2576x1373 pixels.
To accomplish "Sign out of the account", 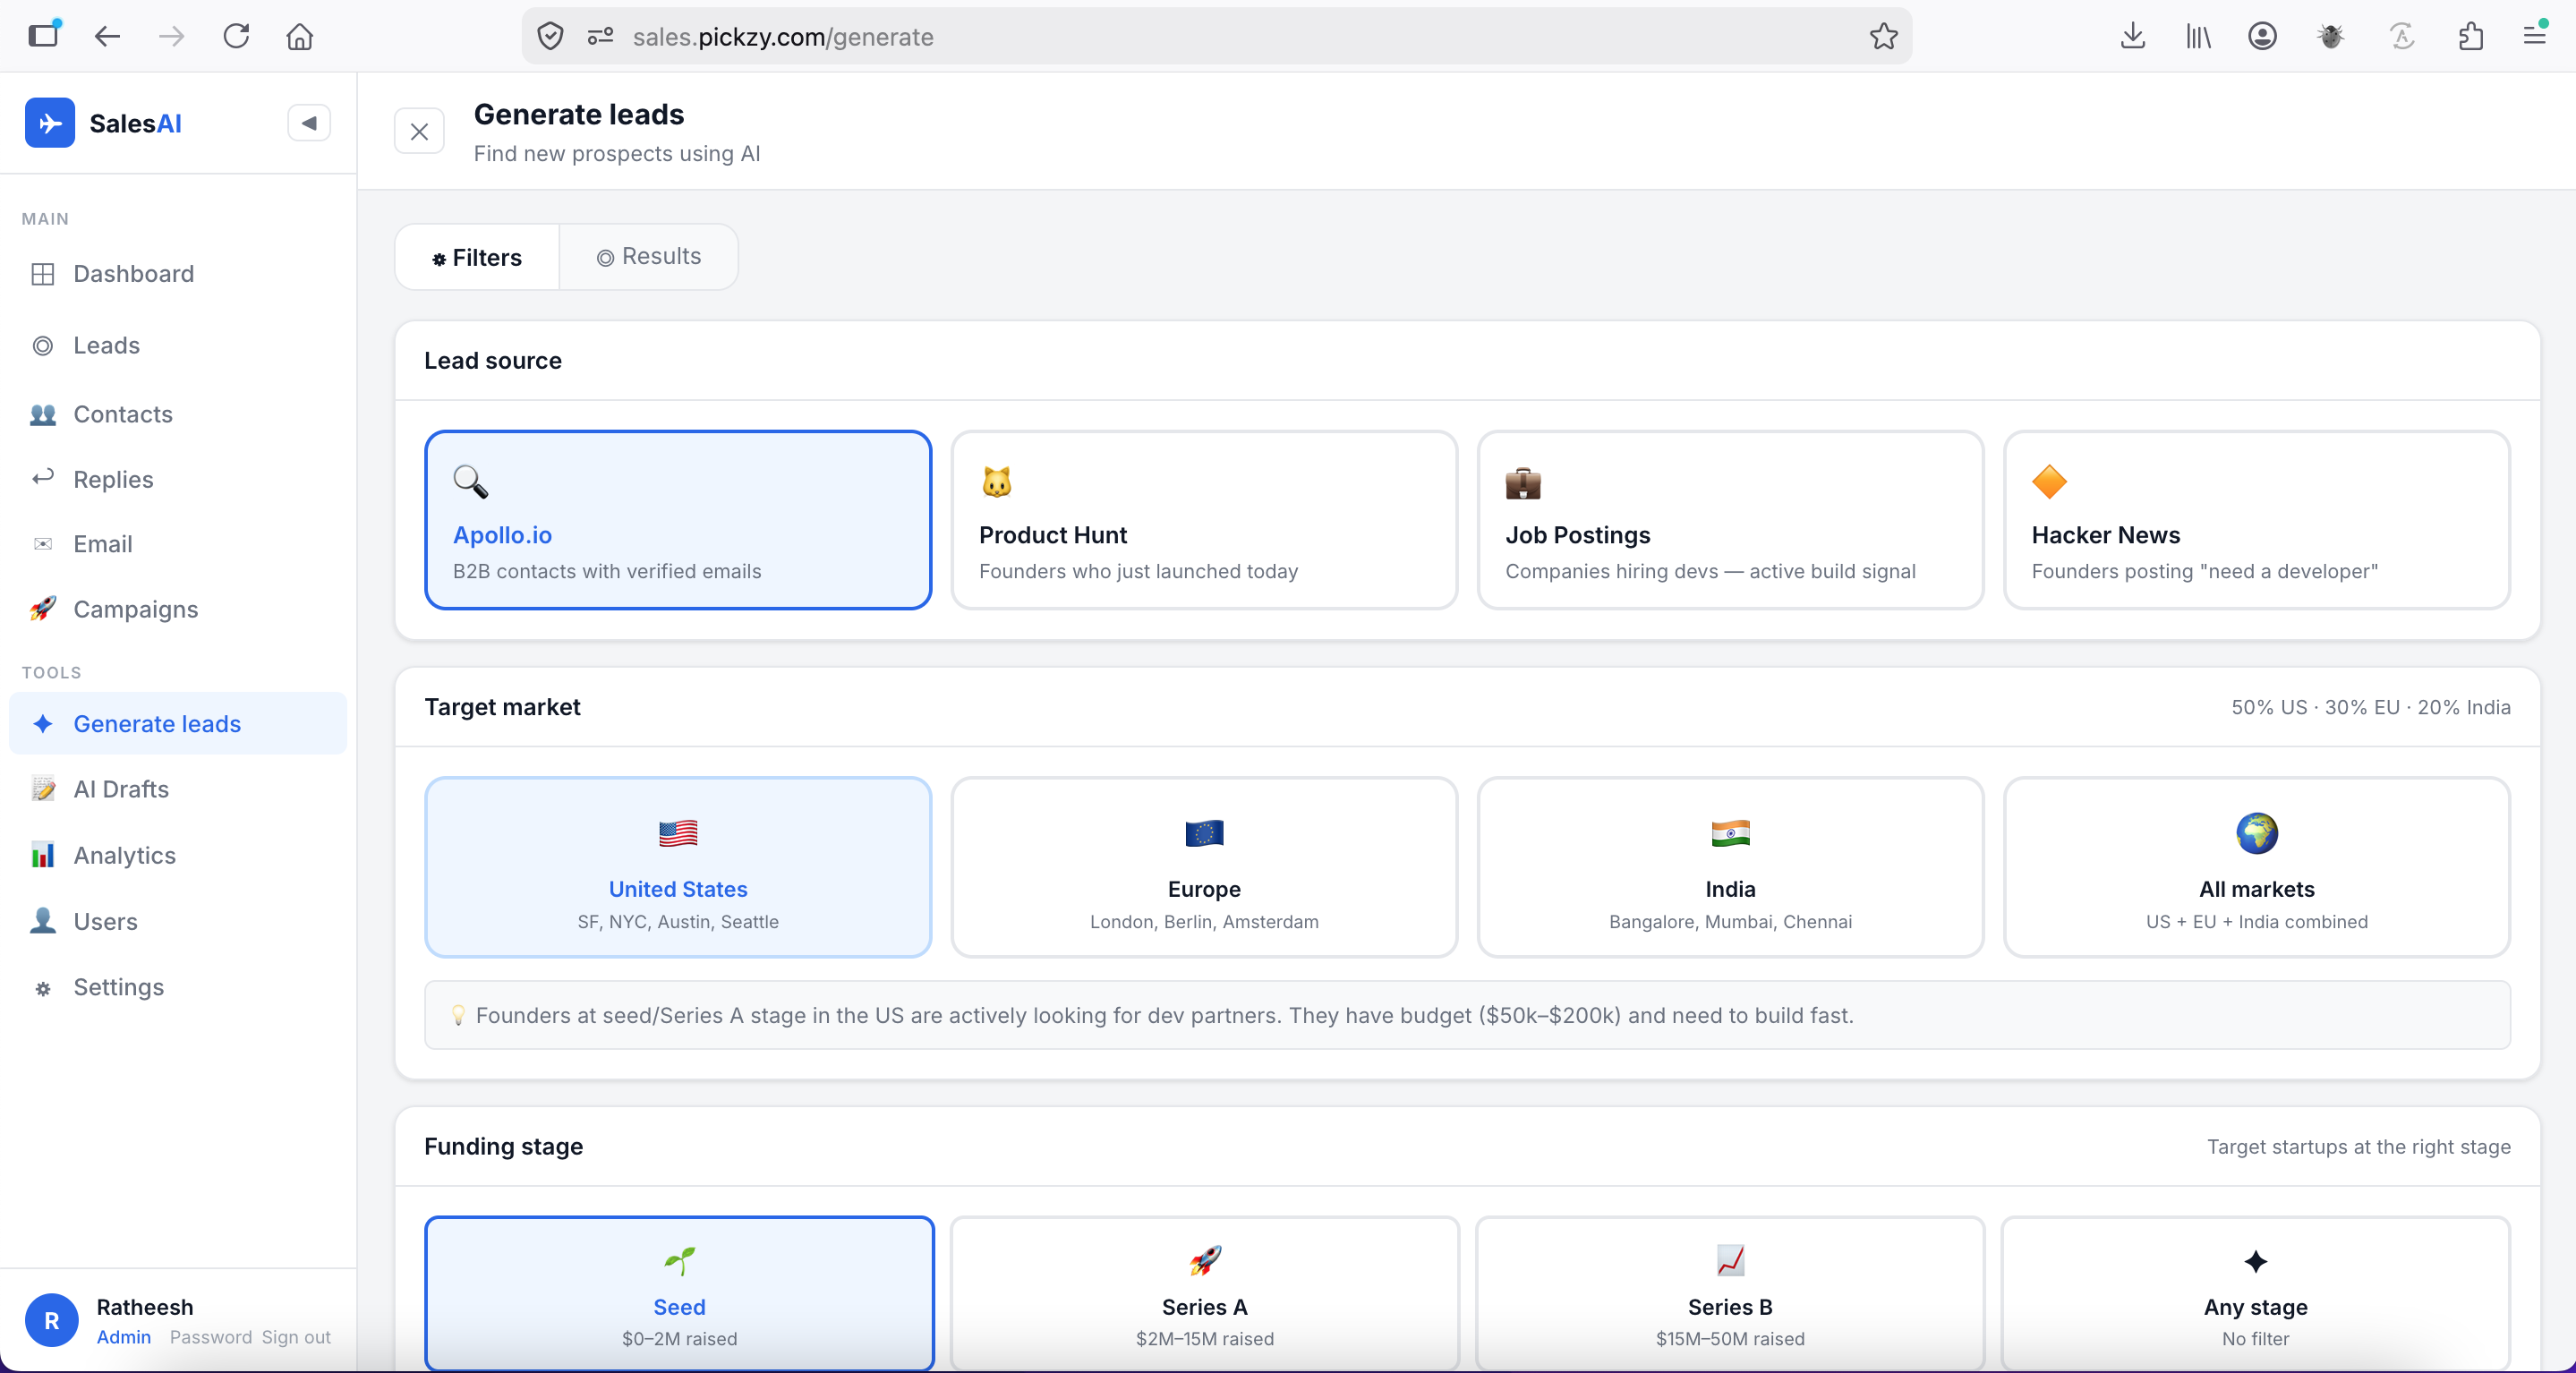I will [296, 1337].
